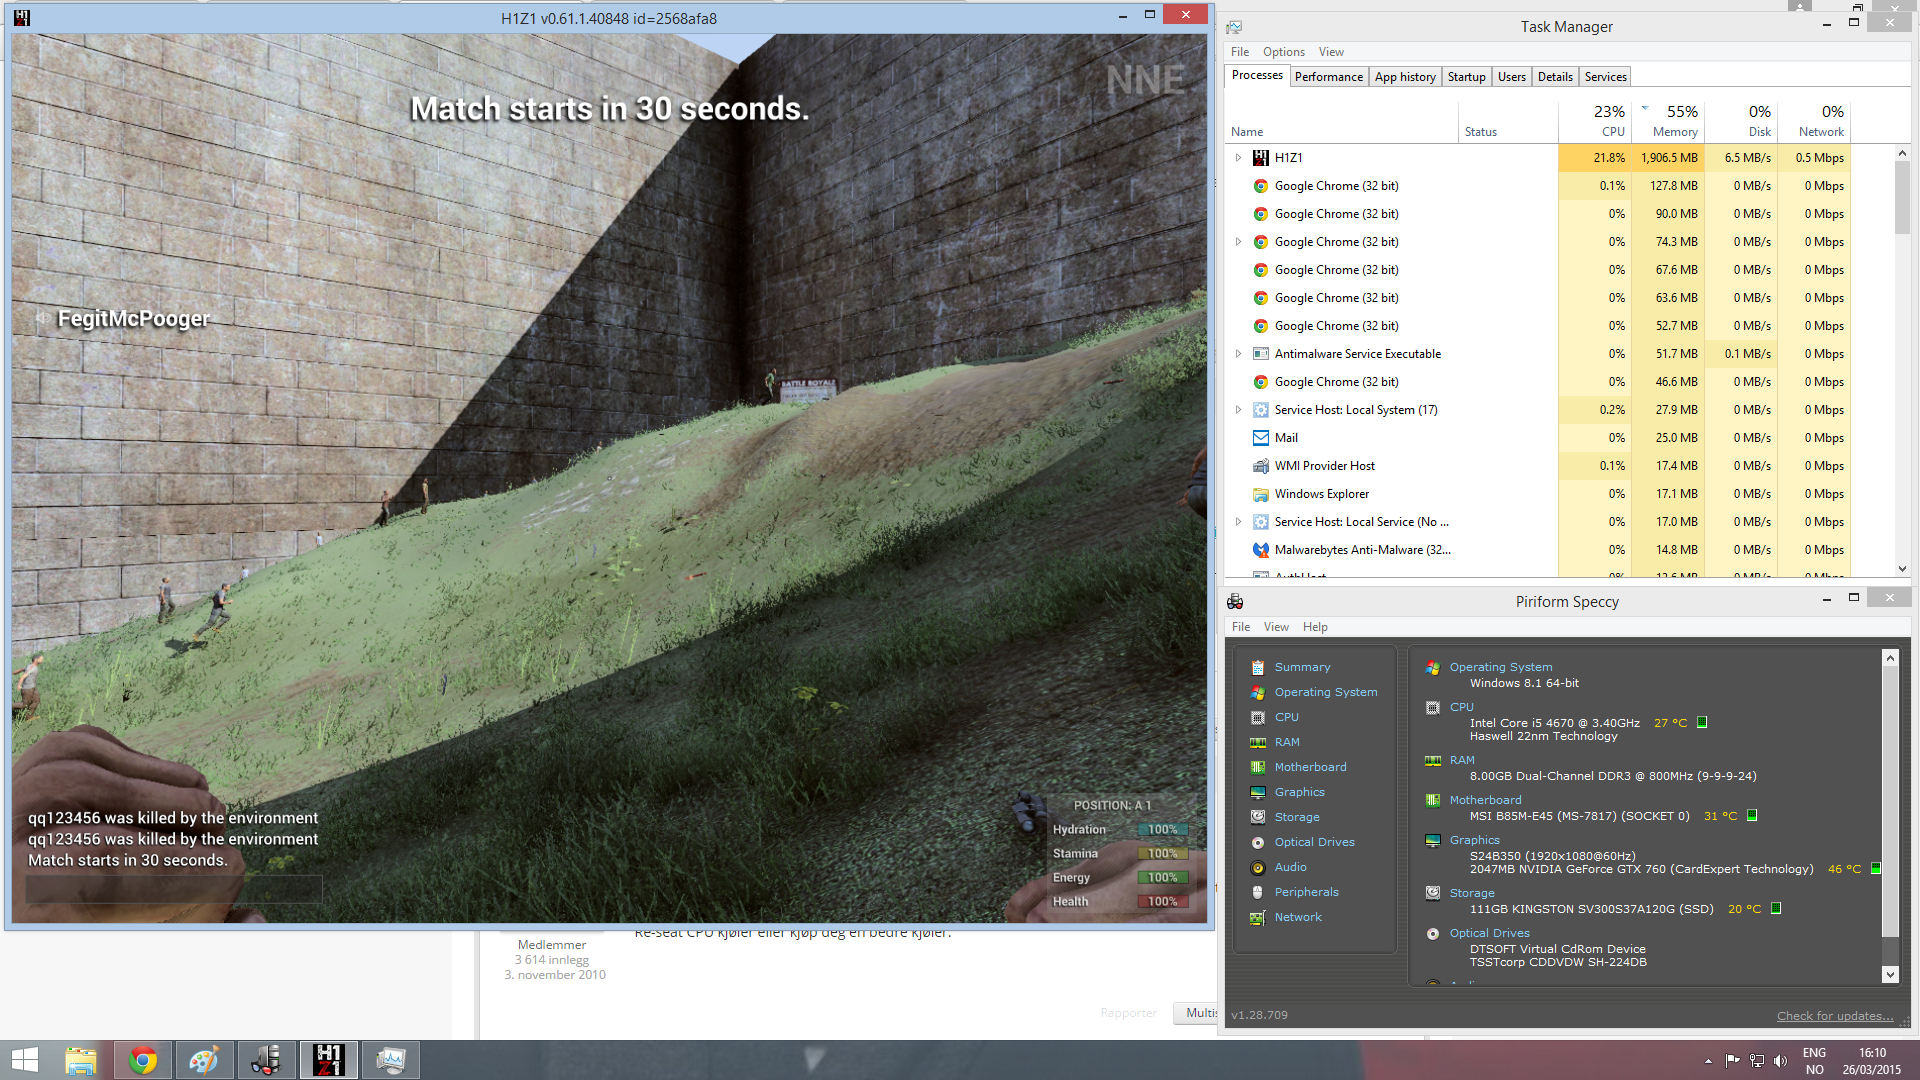Click the Windows Explorer process icon

(x=1261, y=494)
